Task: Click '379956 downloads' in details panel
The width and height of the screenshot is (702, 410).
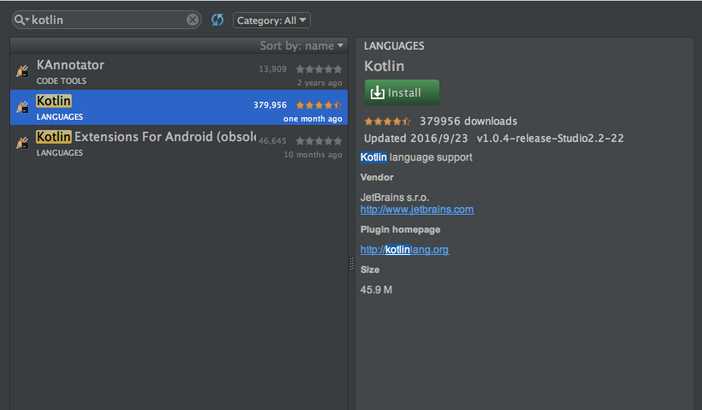Action: point(468,121)
